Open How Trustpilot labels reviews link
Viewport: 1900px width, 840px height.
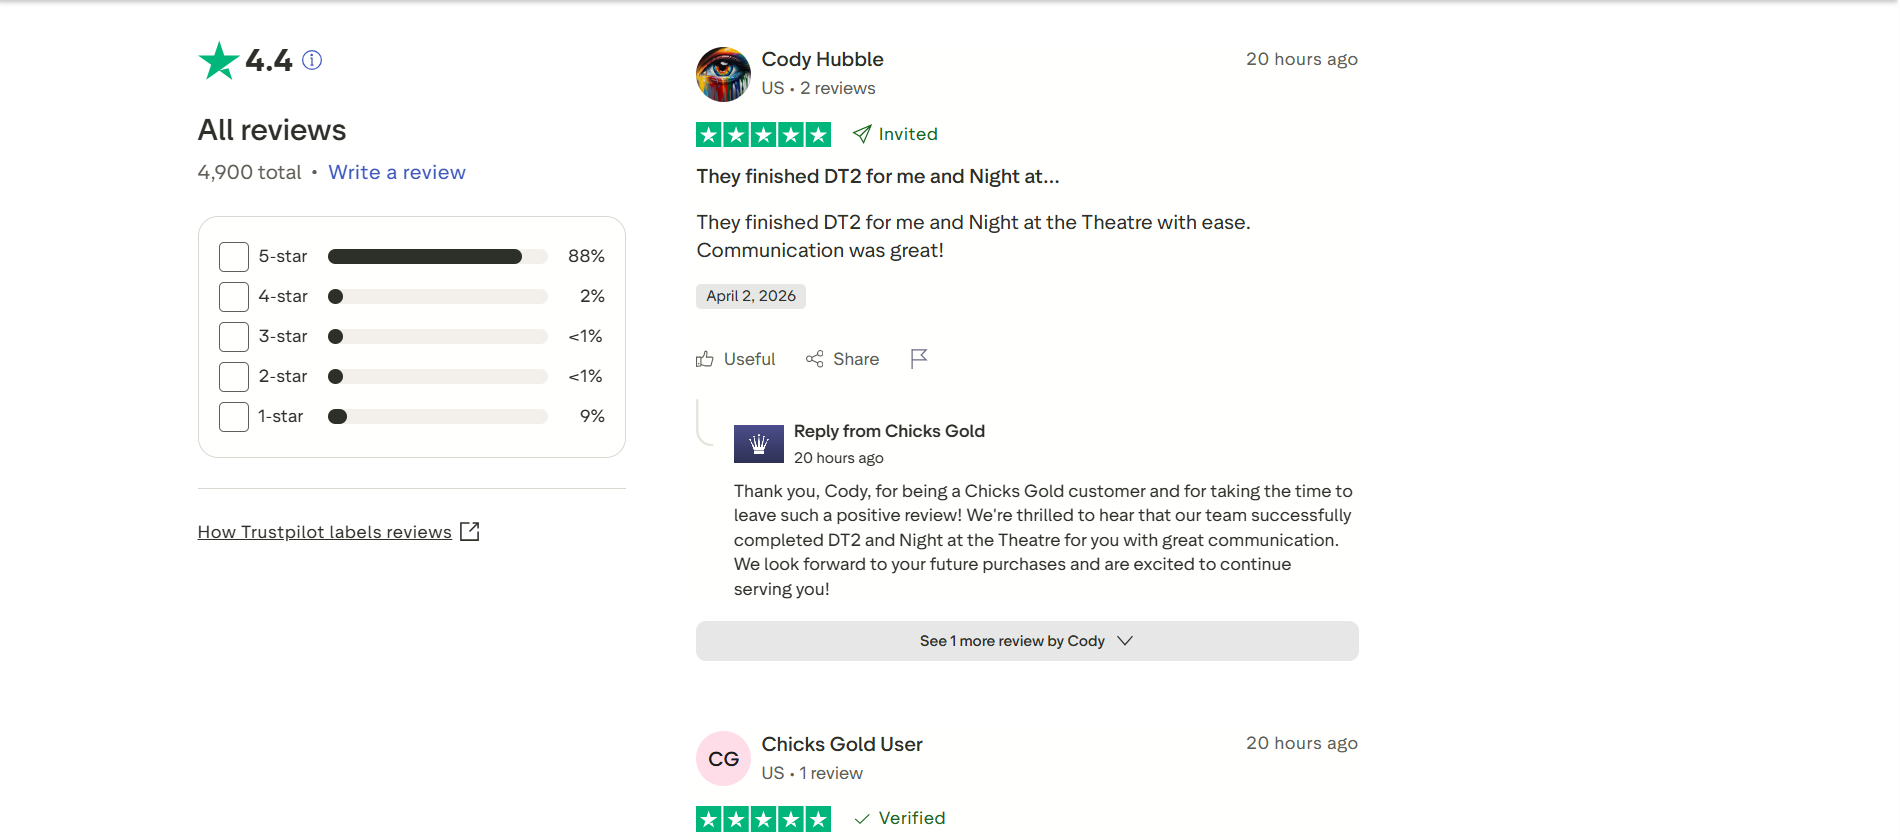click(324, 532)
